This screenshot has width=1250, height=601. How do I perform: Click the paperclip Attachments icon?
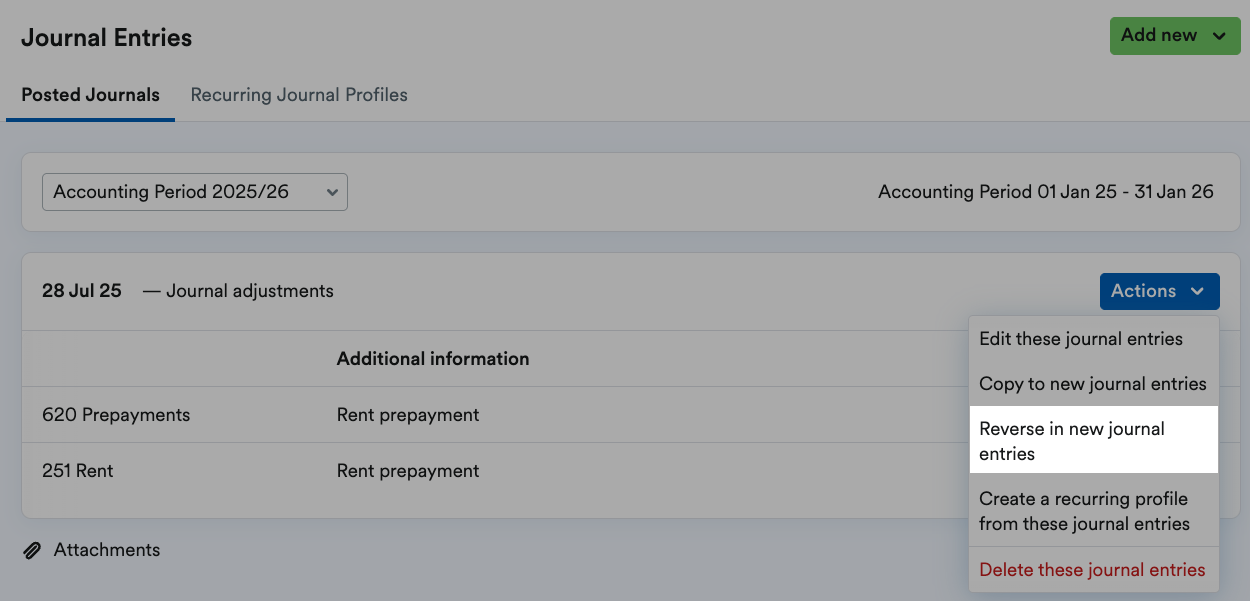[32, 551]
